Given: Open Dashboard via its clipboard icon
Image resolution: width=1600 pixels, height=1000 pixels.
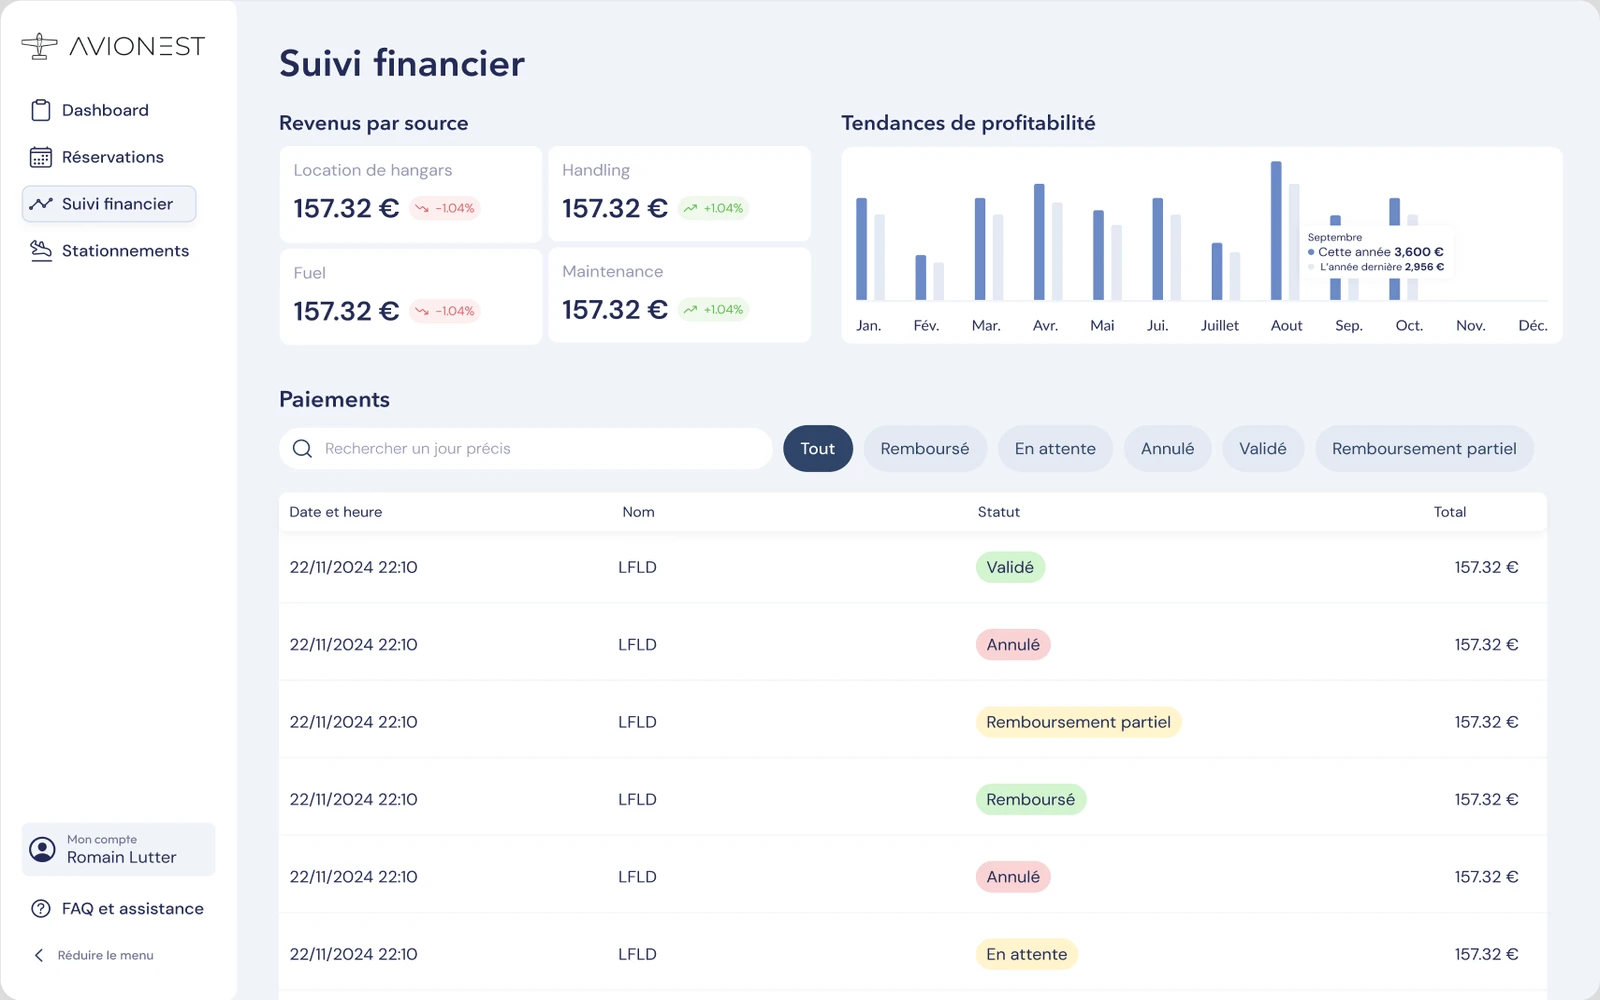Looking at the screenshot, I should tap(41, 110).
